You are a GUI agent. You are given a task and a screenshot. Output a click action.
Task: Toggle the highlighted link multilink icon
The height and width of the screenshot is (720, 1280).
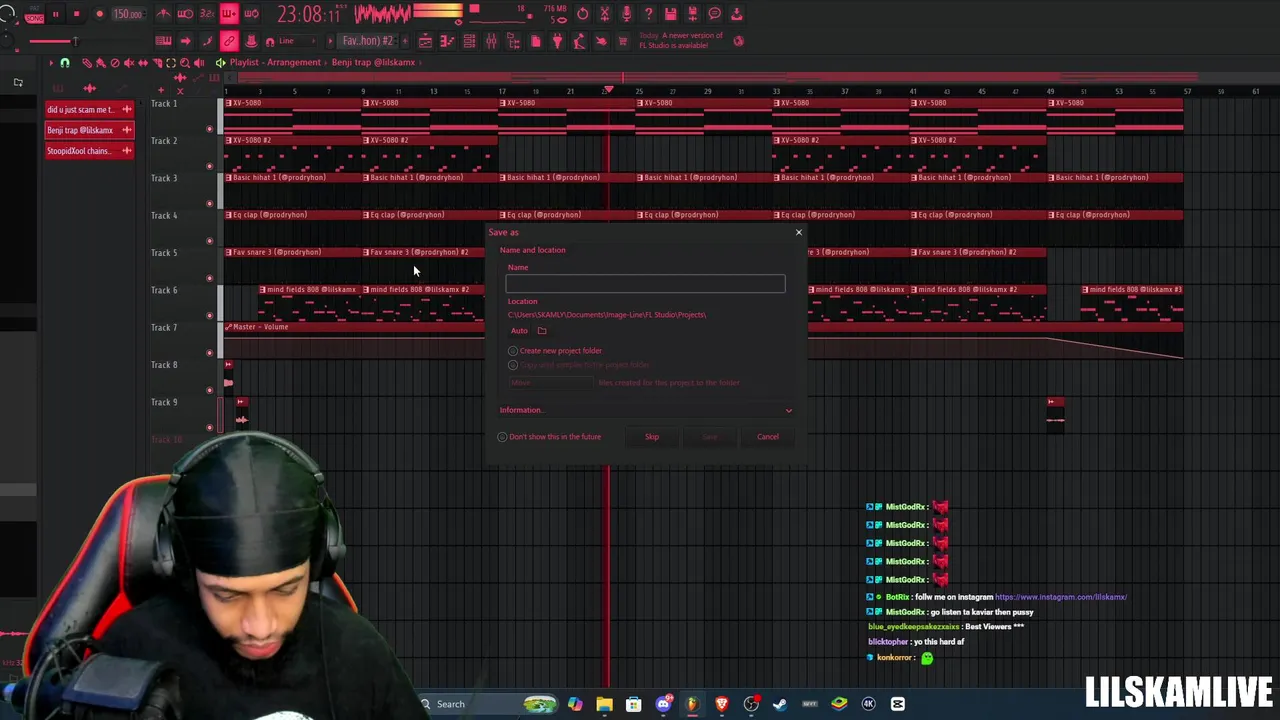point(229,41)
